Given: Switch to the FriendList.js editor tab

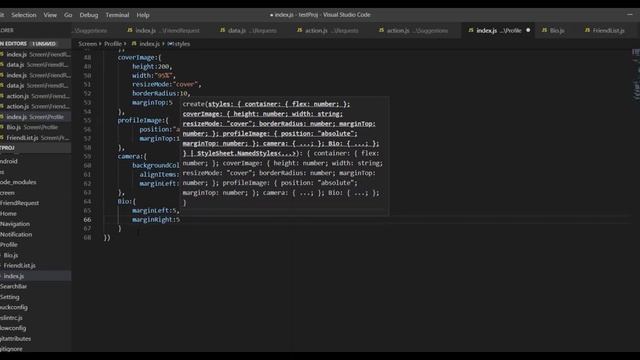Looking at the screenshot, I should click(x=608, y=31).
